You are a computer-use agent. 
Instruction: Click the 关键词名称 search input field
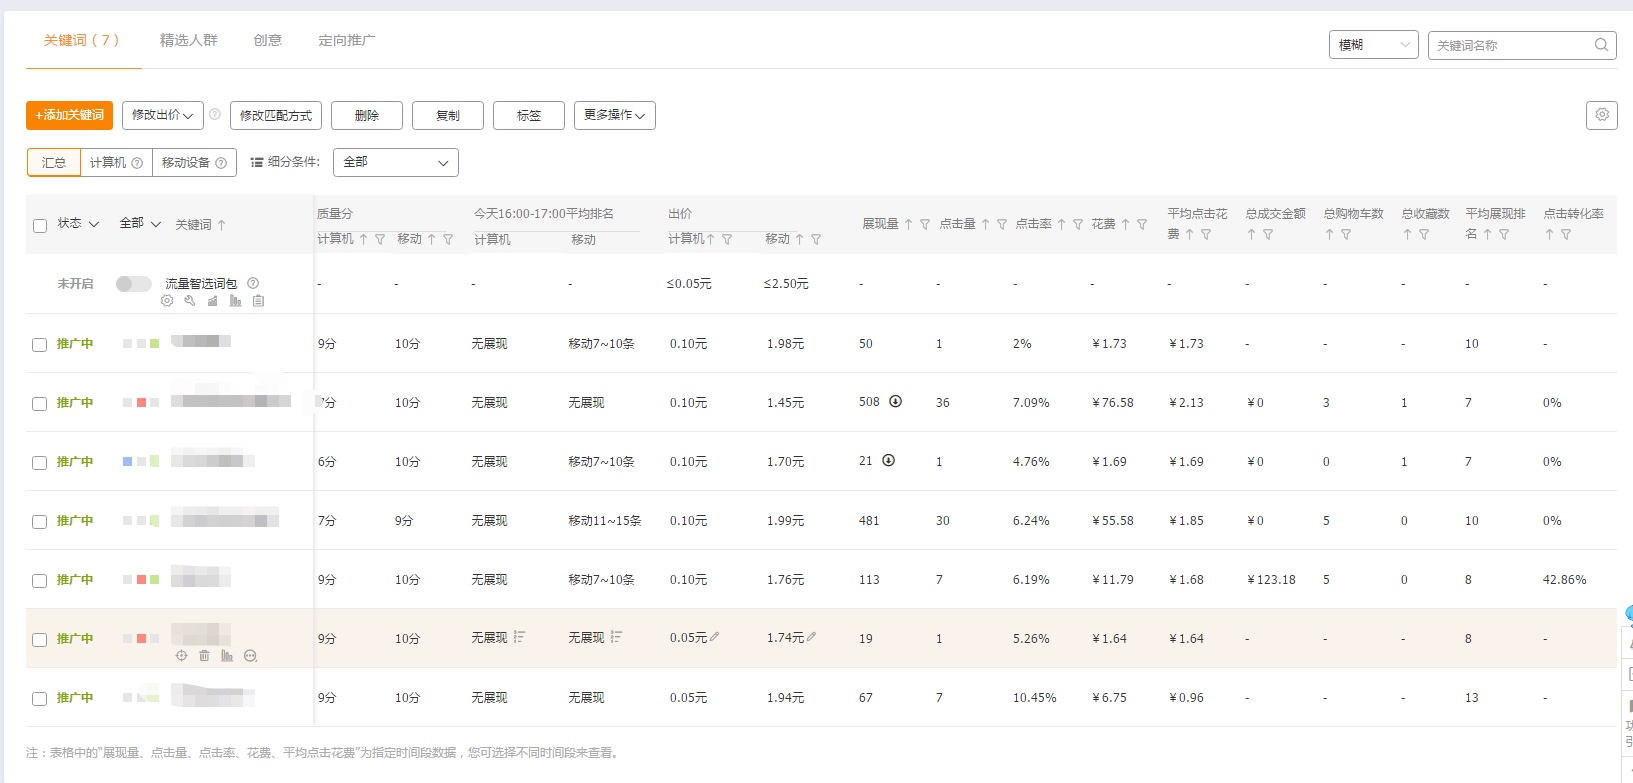pyautogui.click(x=1510, y=45)
